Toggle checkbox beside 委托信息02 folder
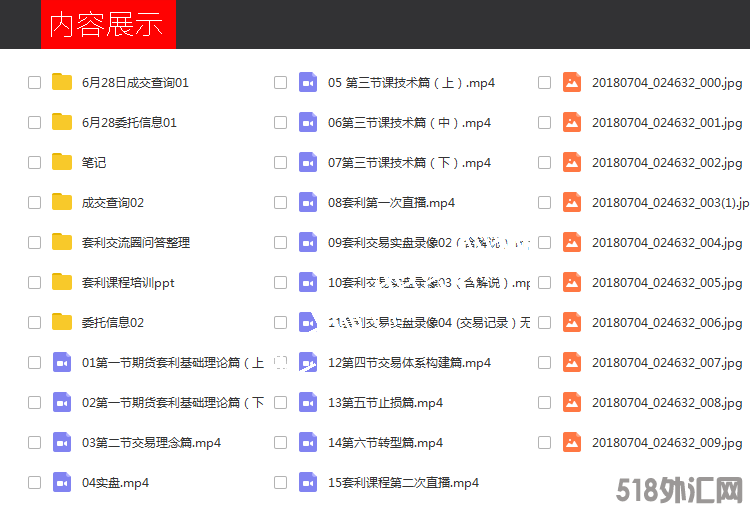Viewport: 750px width, 514px height. point(35,322)
